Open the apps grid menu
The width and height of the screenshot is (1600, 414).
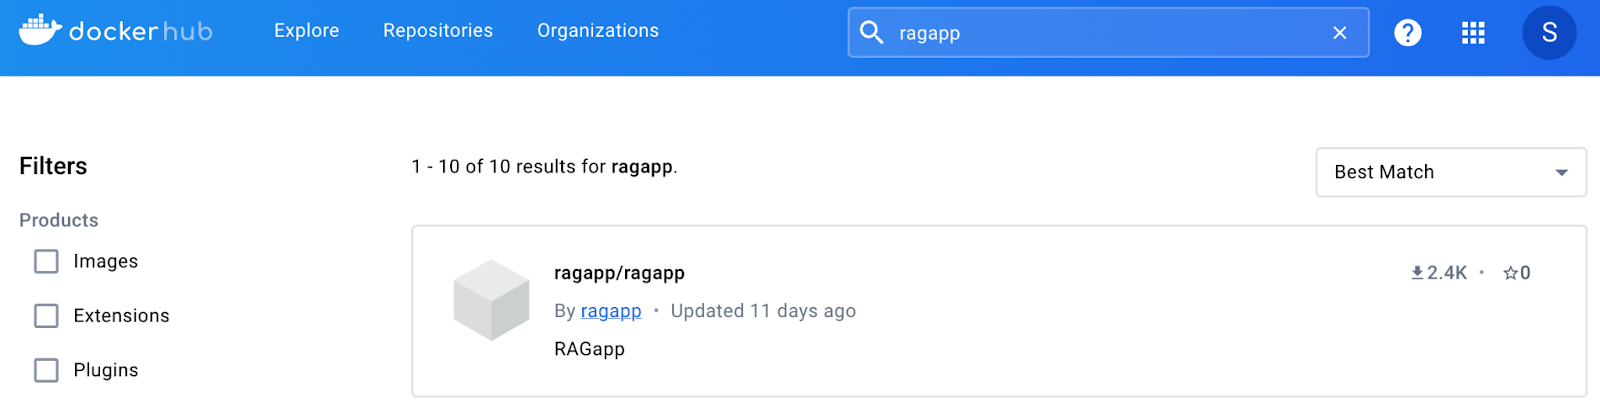click(1473, 33)
